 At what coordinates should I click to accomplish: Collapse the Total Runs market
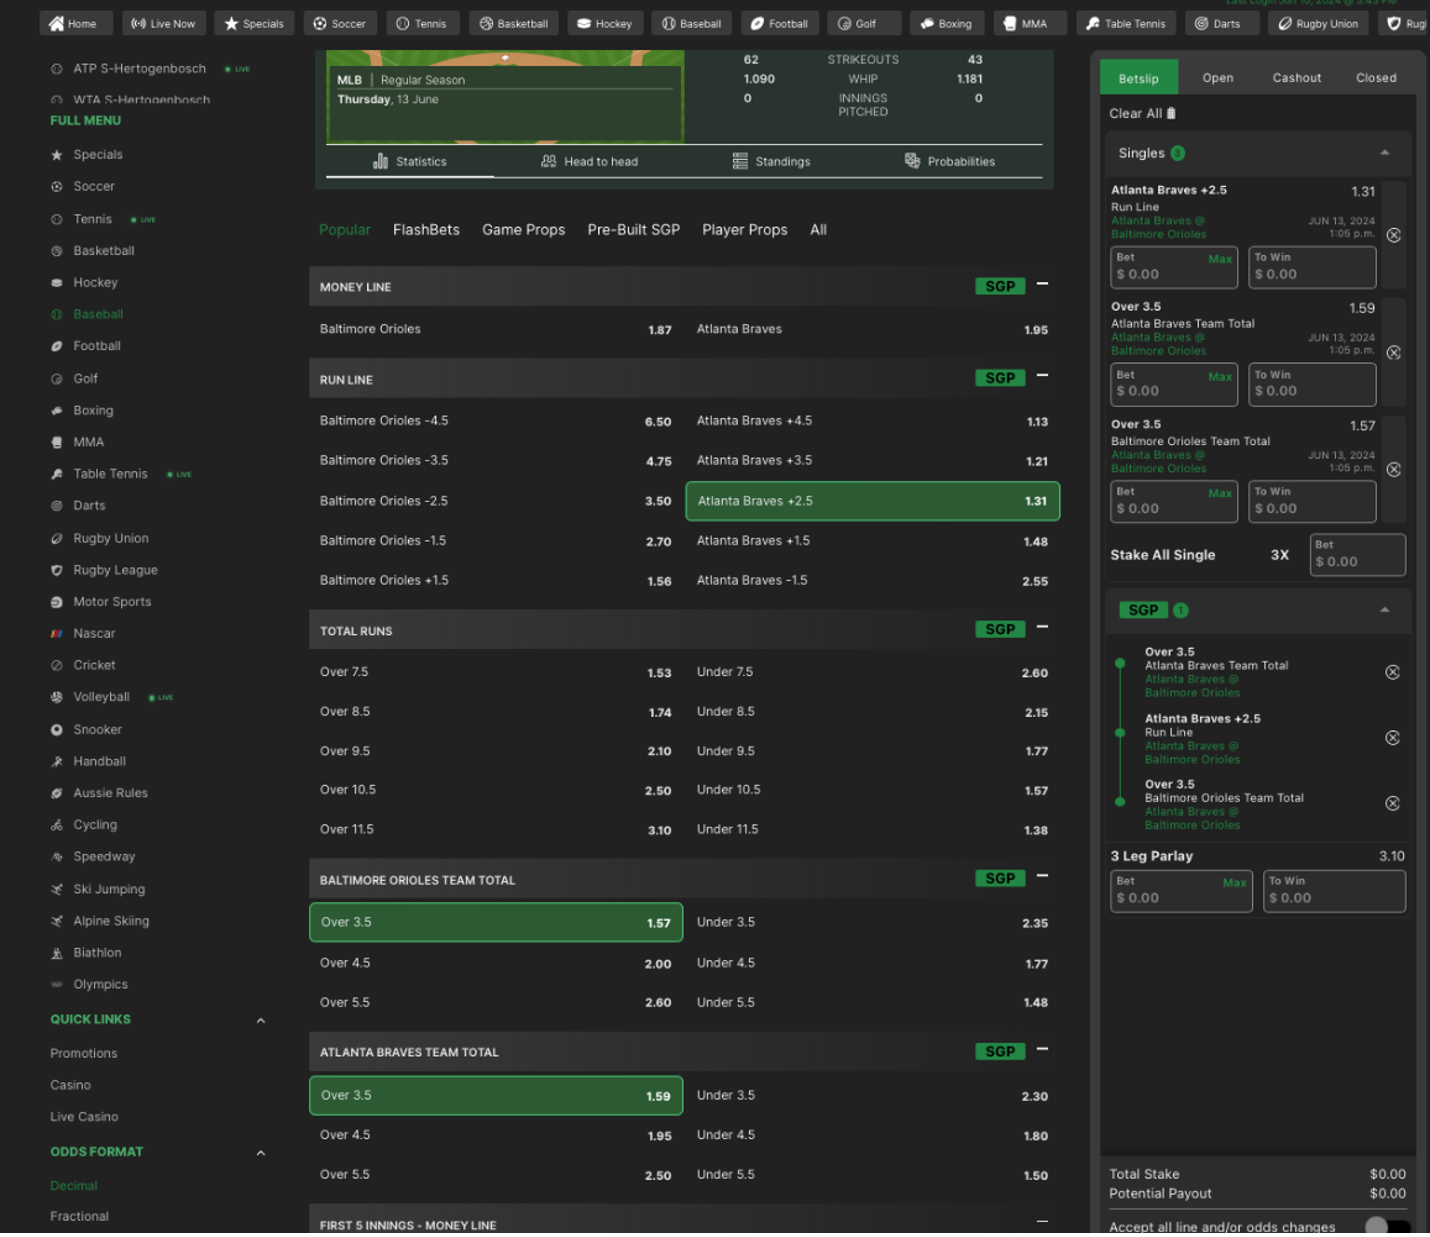1042,627
